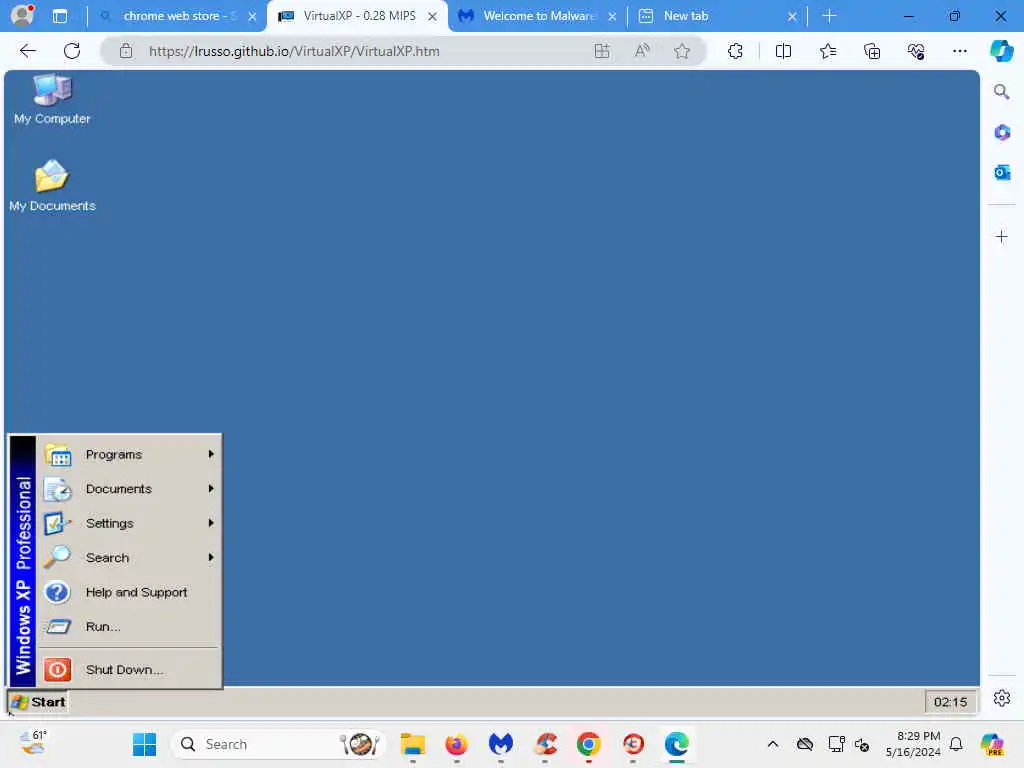
Task: Refresh the current page
Action: (72, 51)
